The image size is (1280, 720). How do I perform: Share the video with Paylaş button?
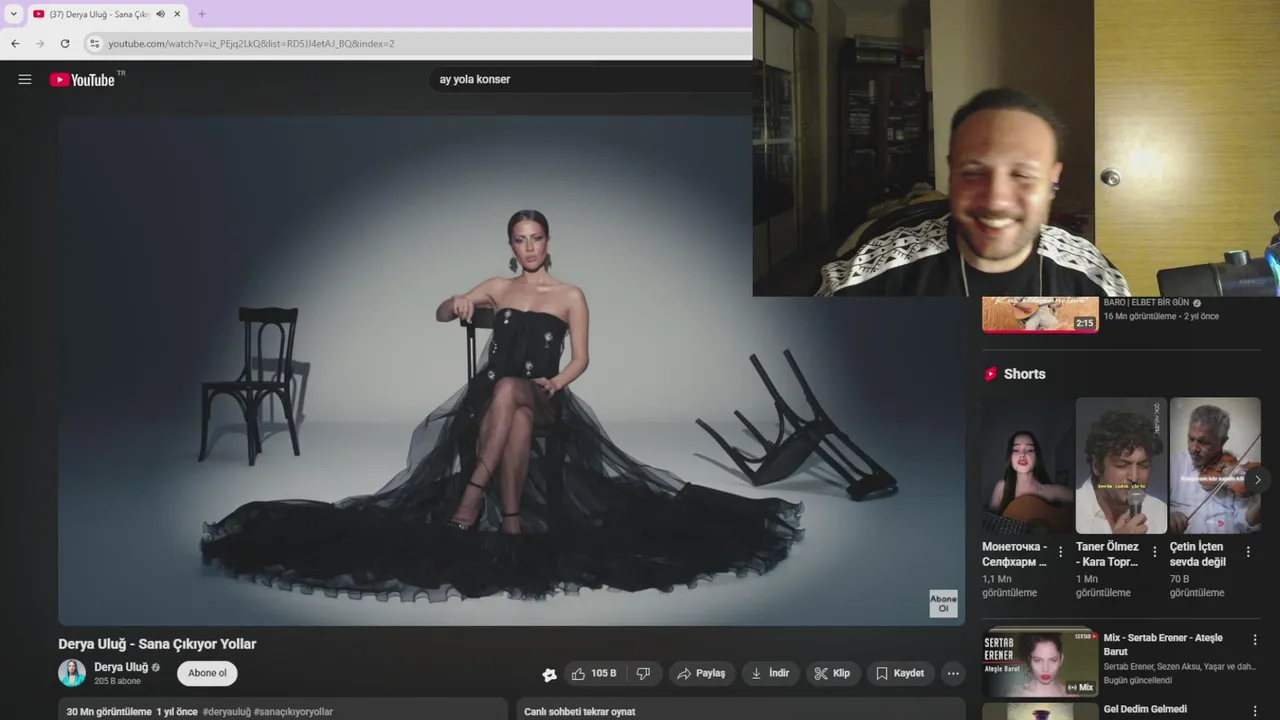pyautogui.click(x=702, y=673)
